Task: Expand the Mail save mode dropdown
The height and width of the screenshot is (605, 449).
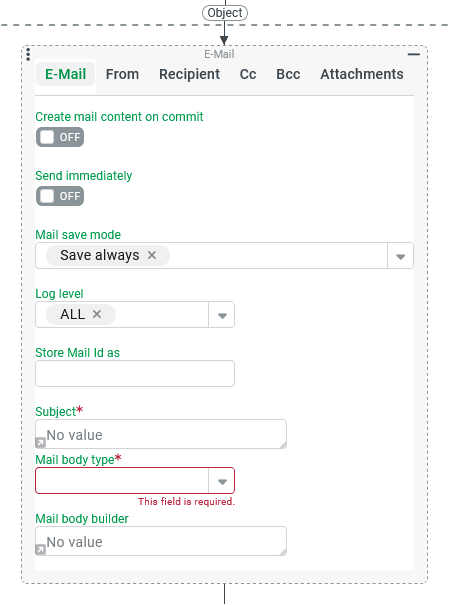Action: tap(400, 256)
